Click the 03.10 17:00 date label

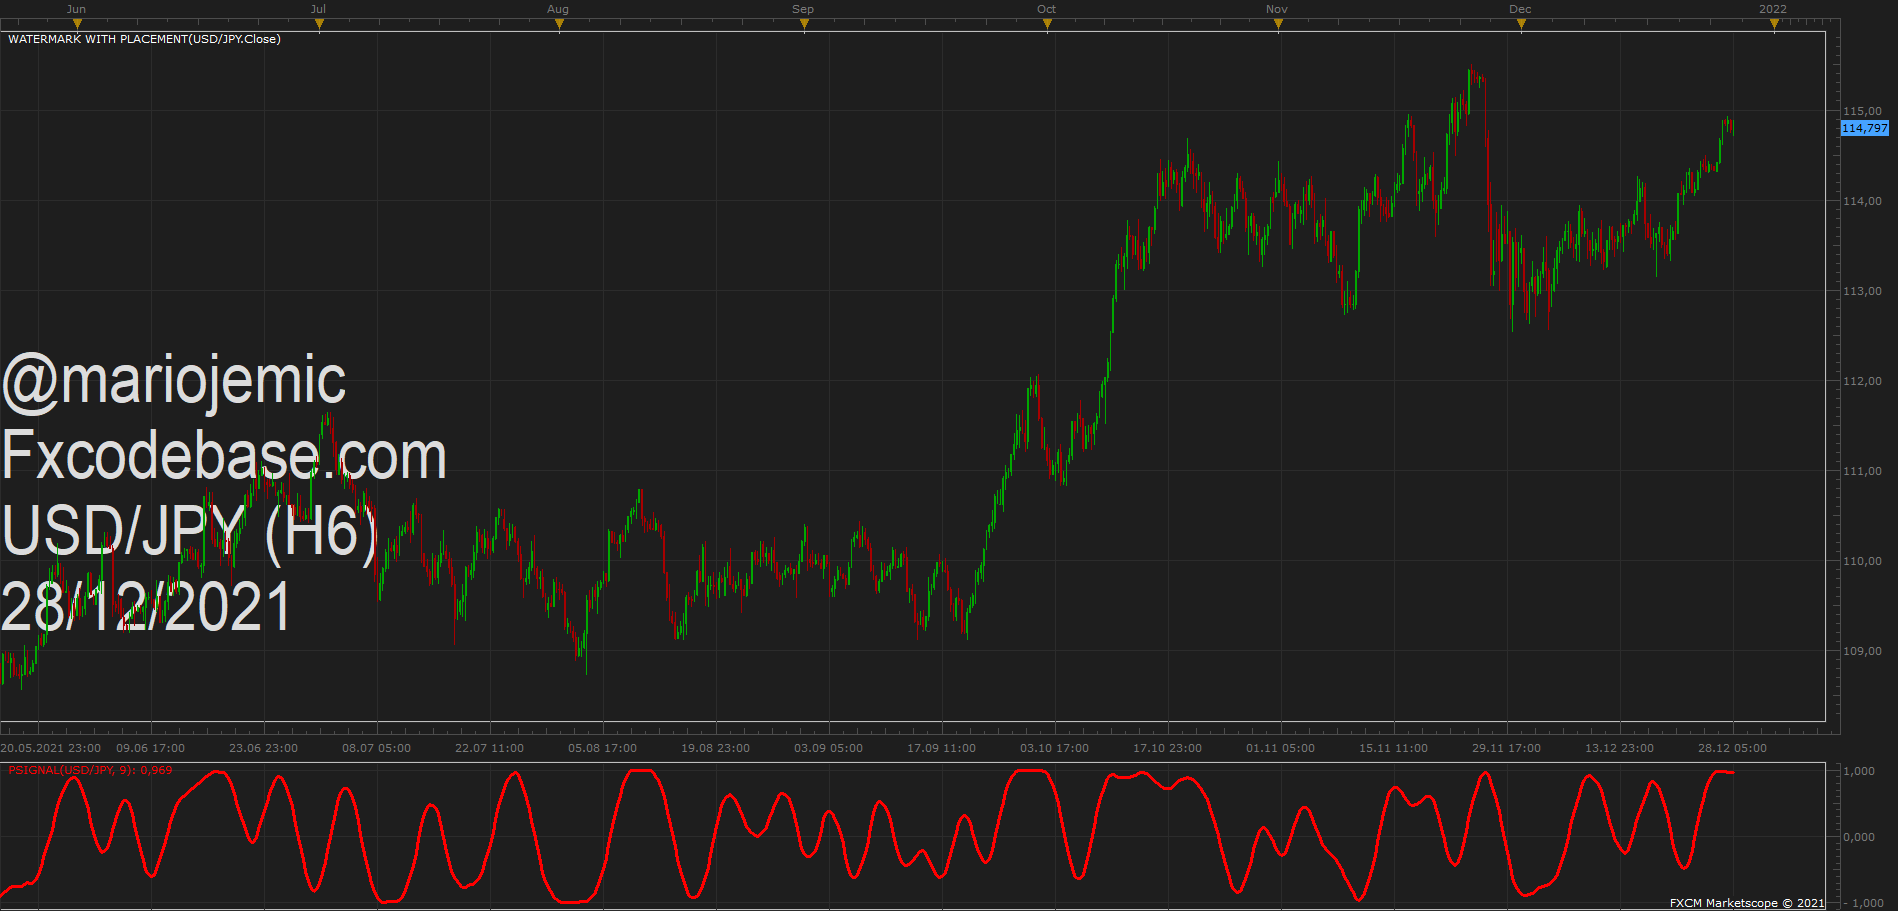(x=1055, y=748)
